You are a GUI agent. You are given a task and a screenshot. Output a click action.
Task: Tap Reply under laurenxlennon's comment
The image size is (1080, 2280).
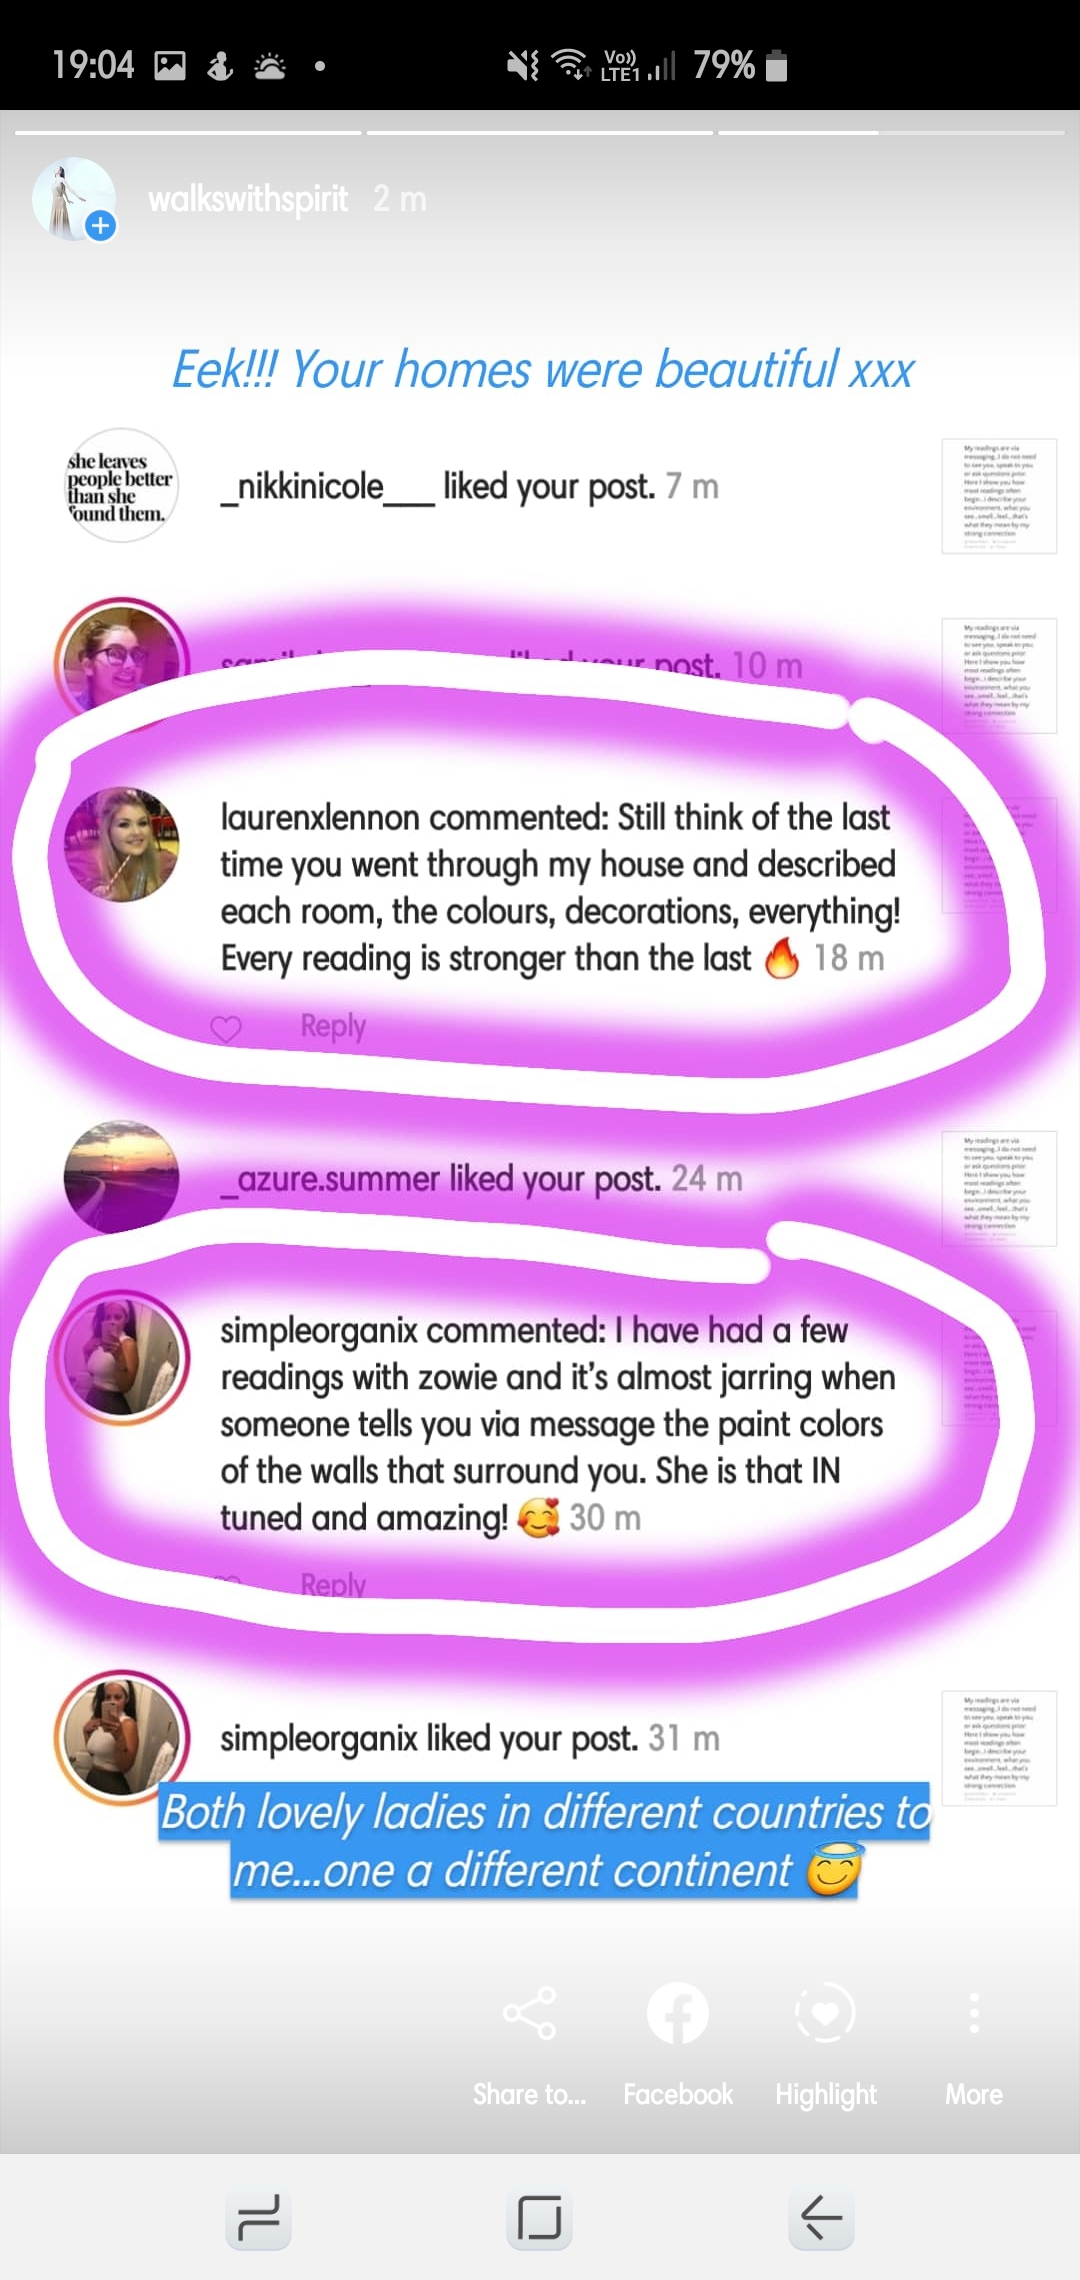(x=333, y=1026)
